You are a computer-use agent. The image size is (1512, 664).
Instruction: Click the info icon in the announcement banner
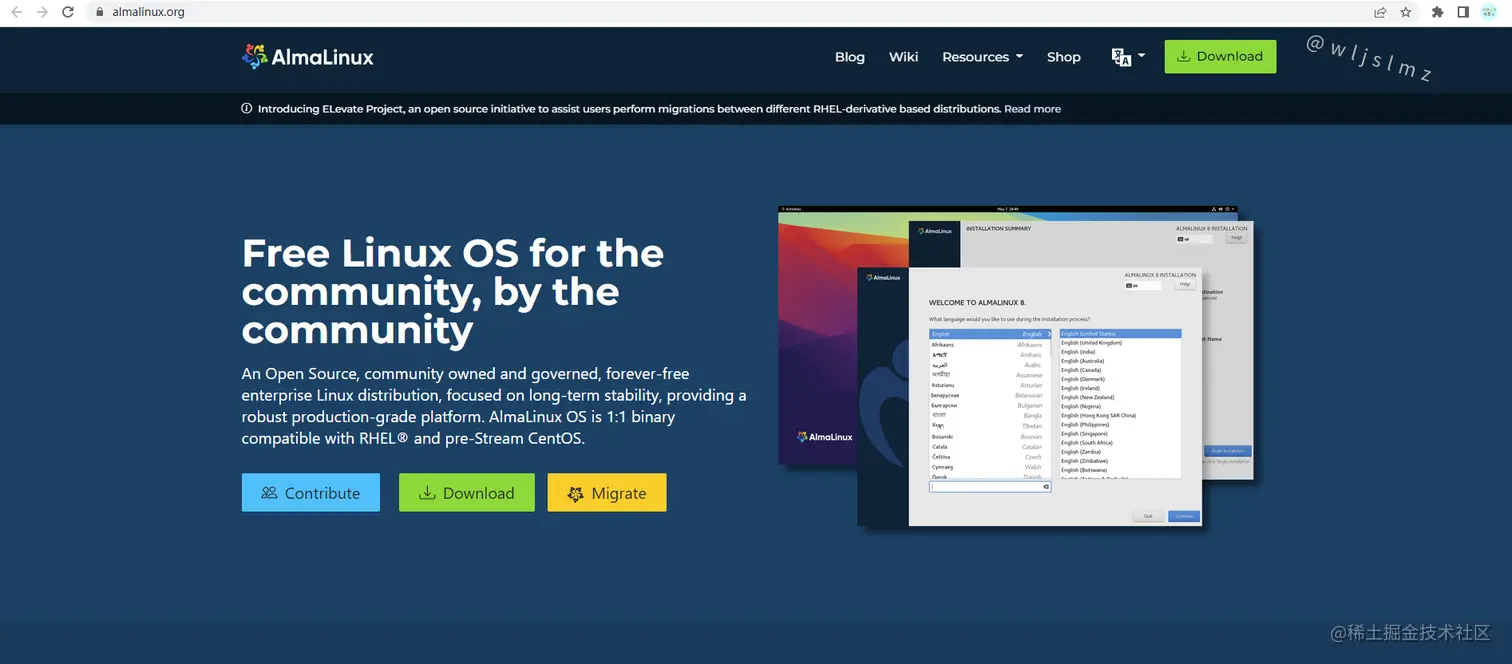246,109
